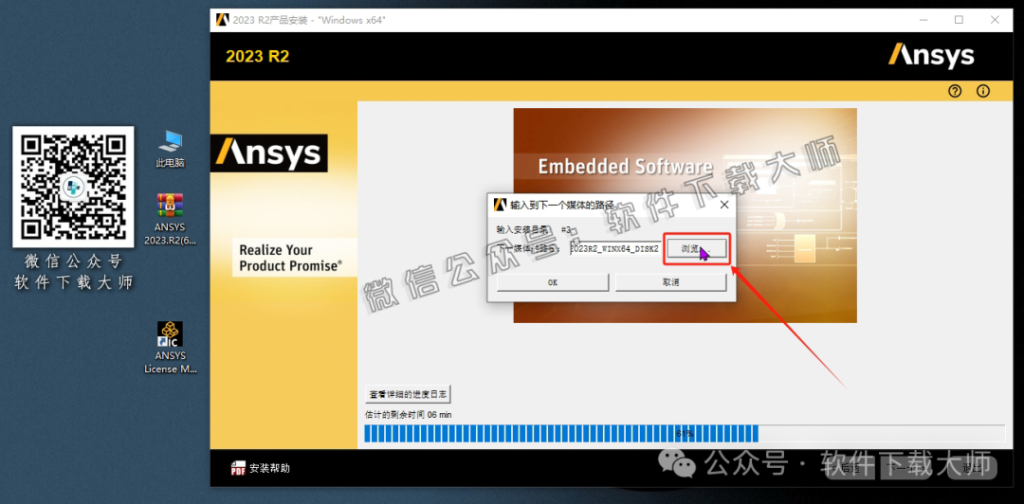Click the 浏览 browse button
The height and width of the screenshot is (504, 1024).
696,249
